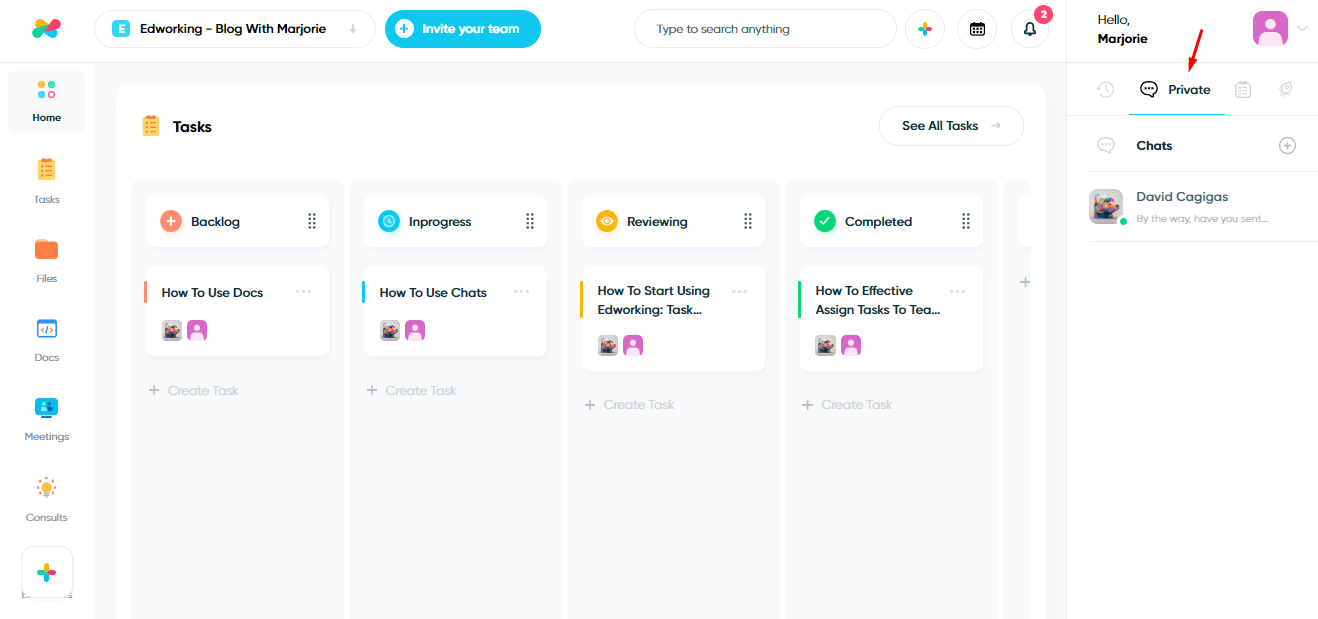Click David Cagigas's avatar in the Chats list

[x=1105, y=206]
